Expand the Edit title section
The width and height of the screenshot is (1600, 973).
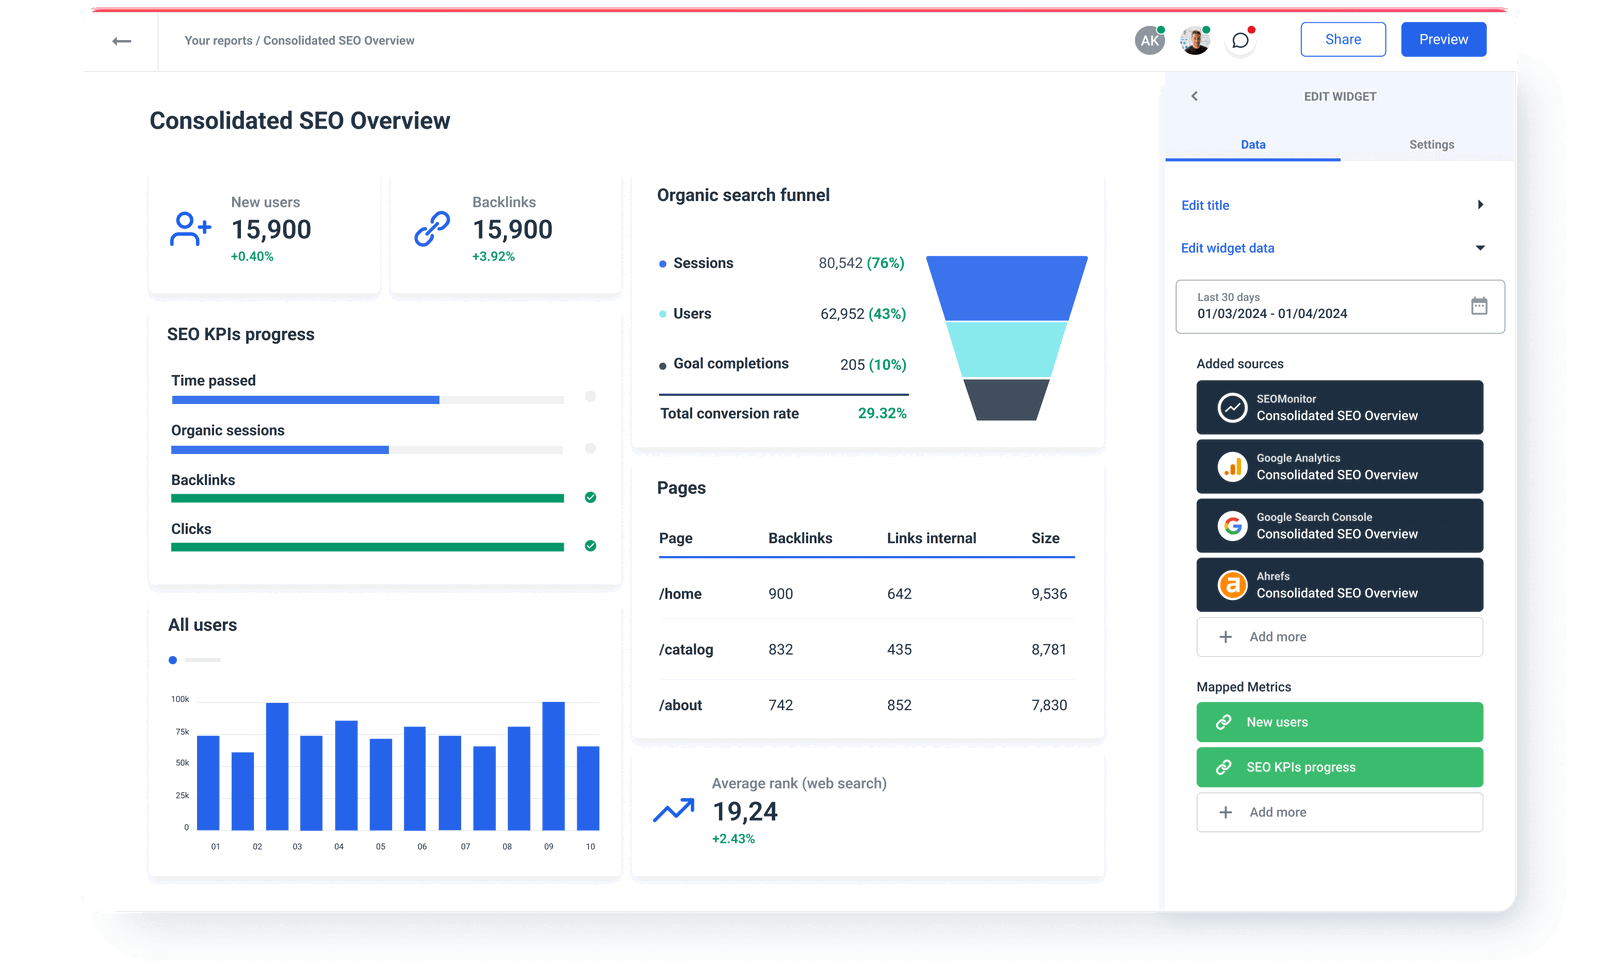point(1481,204)
